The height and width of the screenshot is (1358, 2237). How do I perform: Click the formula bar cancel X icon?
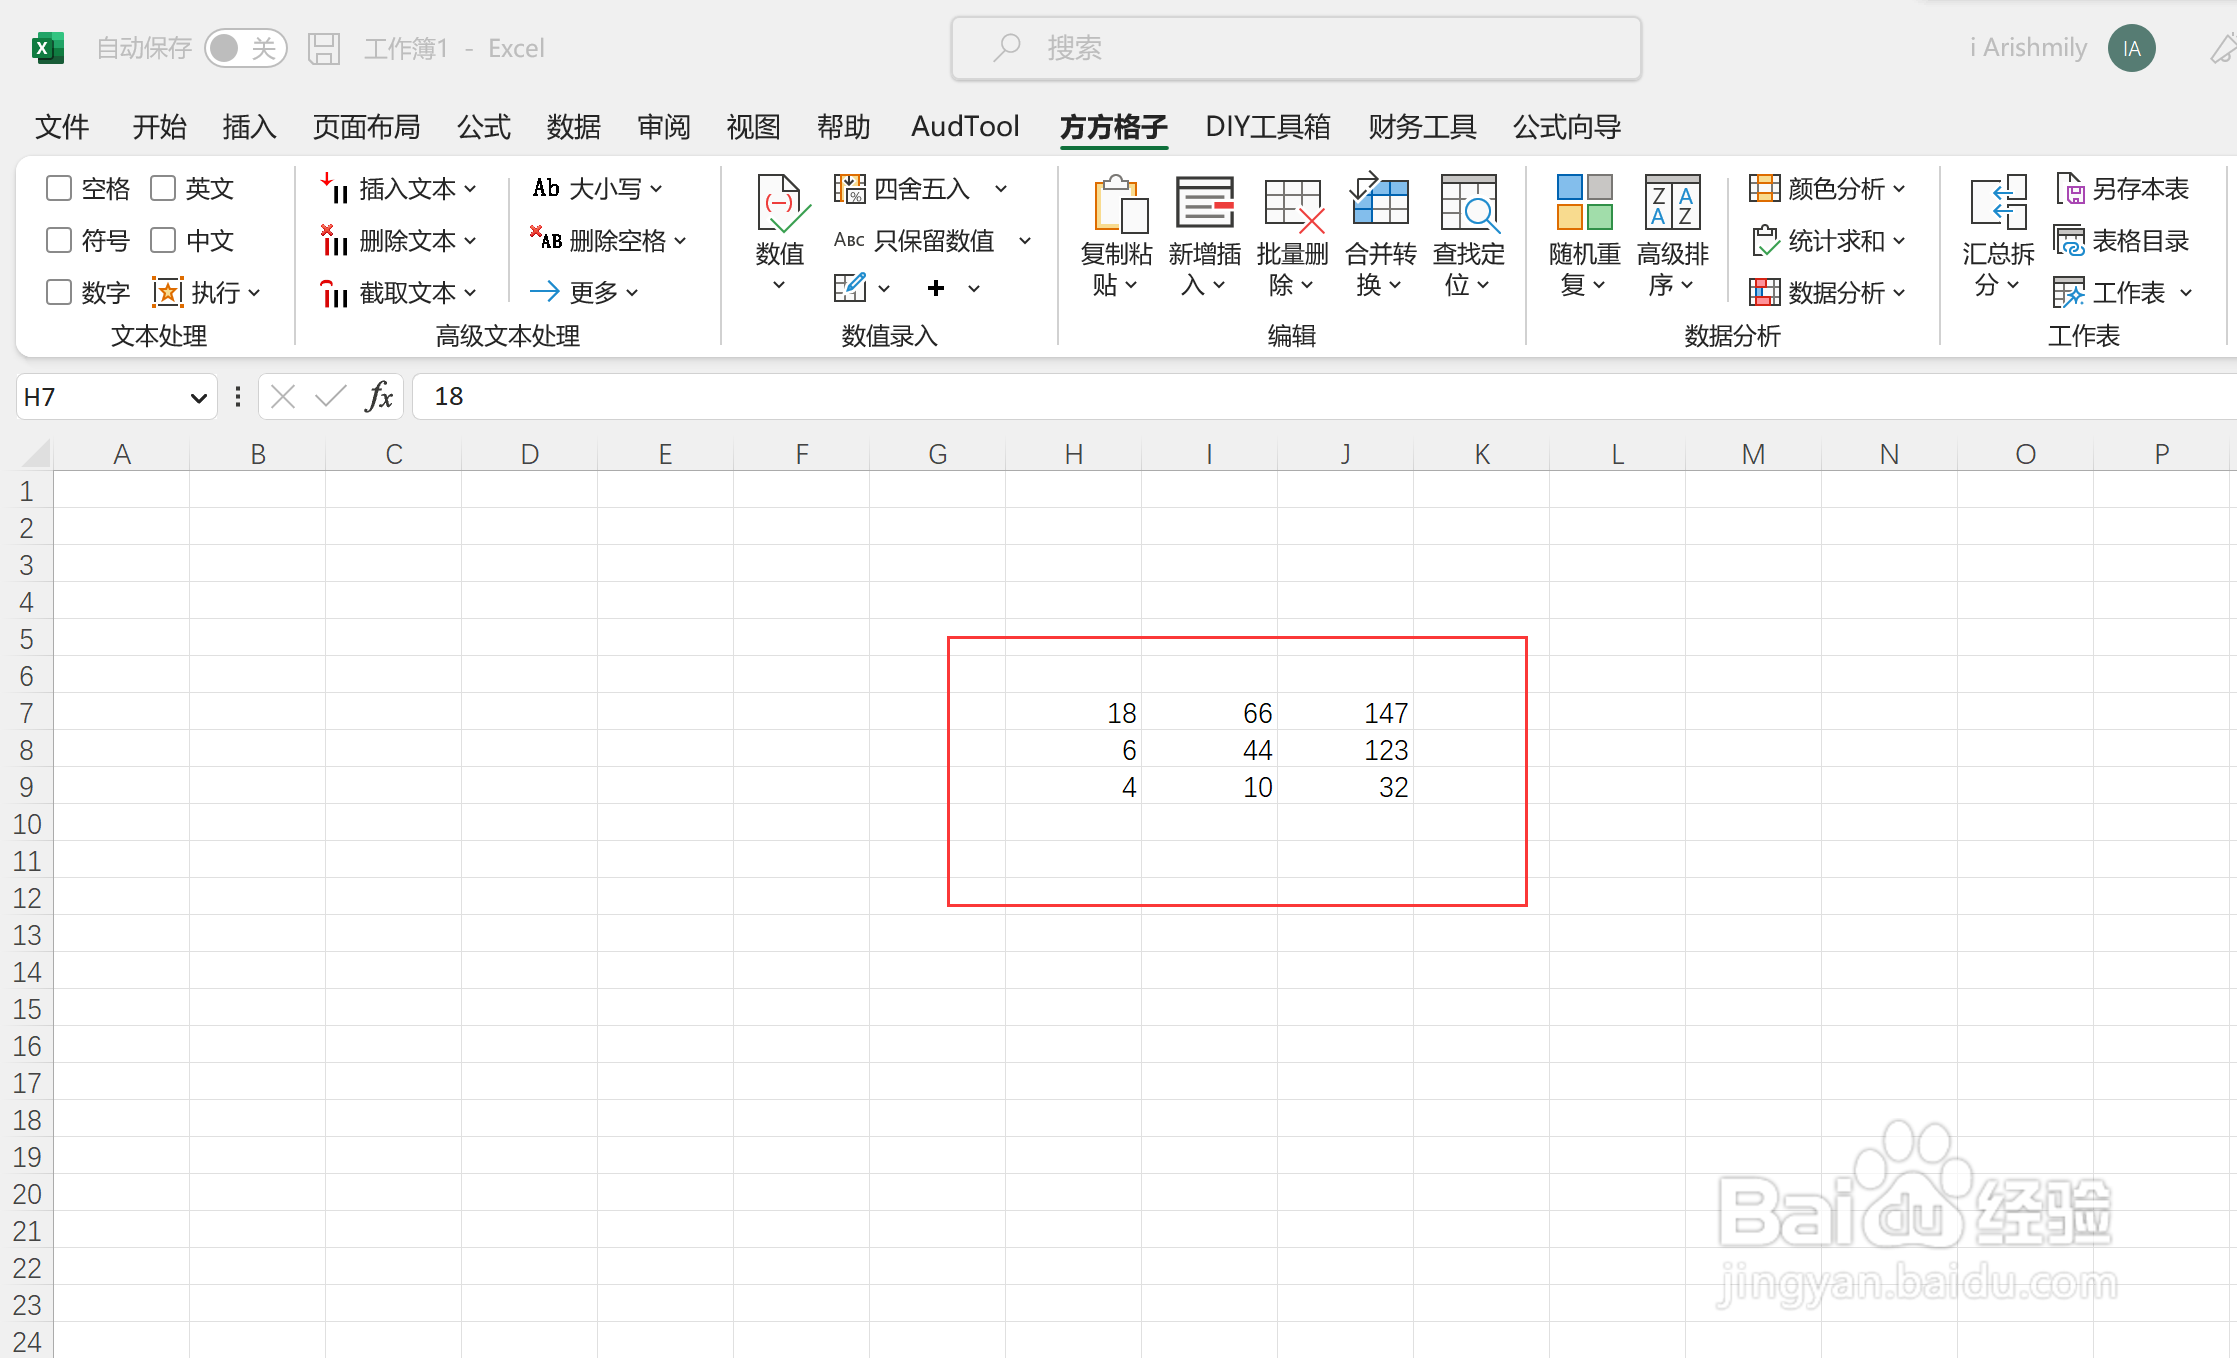click(283, 397)
